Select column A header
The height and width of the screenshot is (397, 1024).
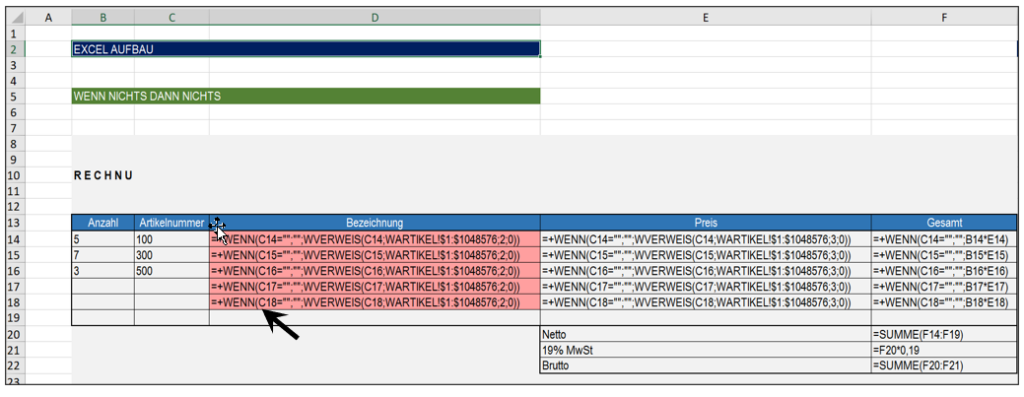click(x=48, y=18)
